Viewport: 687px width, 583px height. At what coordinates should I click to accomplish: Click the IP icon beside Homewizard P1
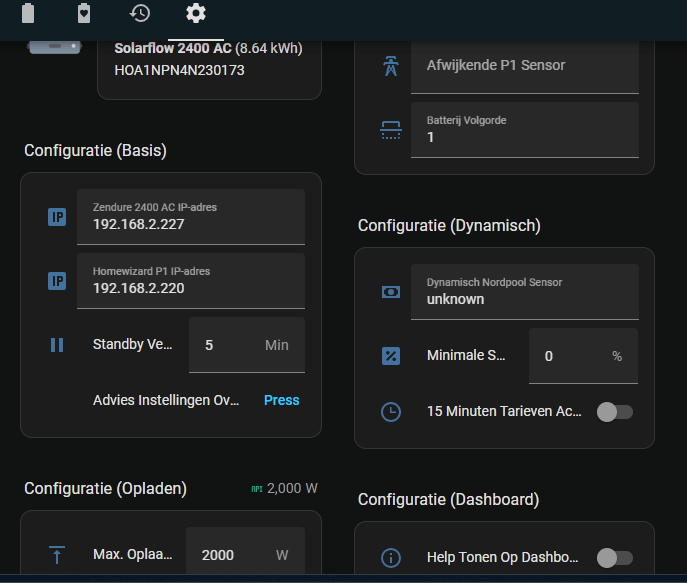coord(57,281)
